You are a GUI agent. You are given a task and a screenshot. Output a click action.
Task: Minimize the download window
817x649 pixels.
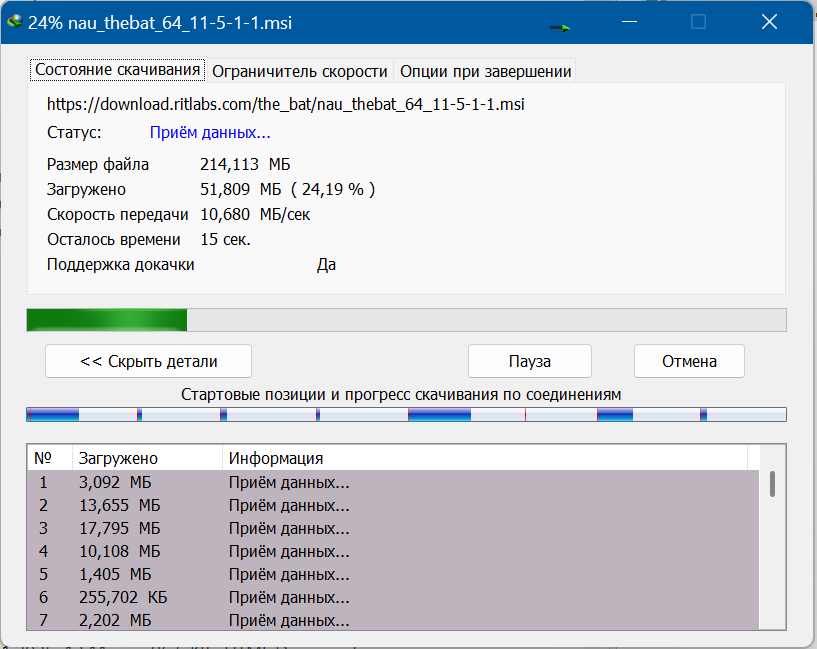tap(629, 22)
